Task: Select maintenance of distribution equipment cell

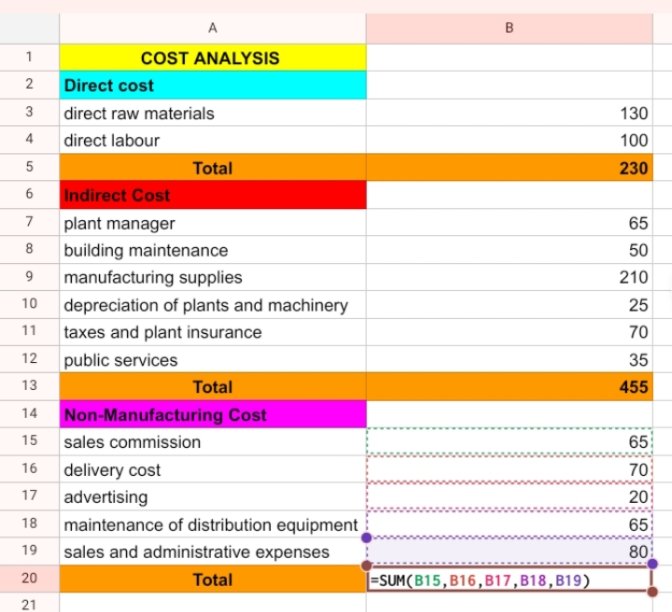Action: click(213, 524)
